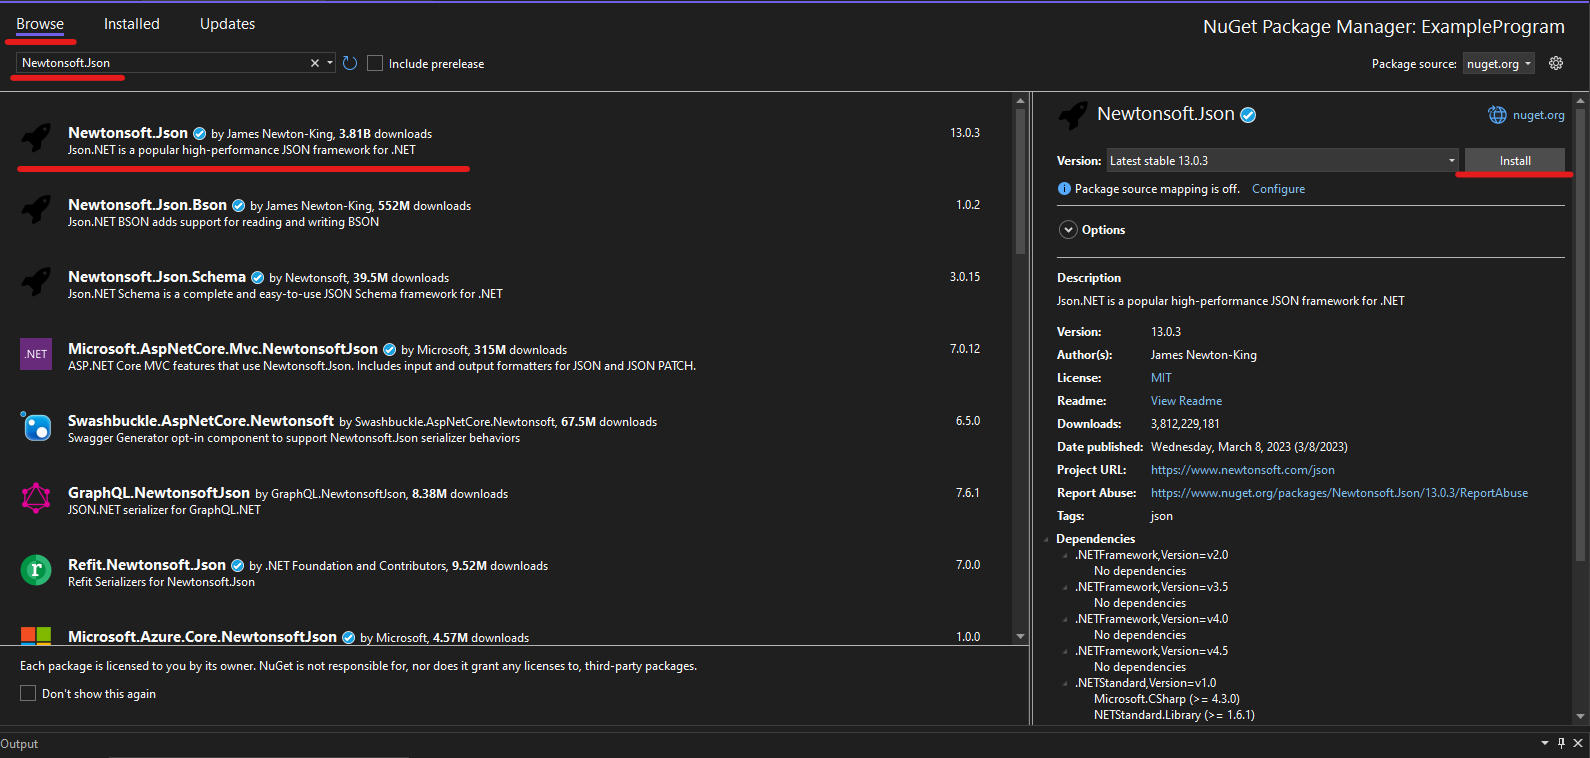1590x758 pixels.
Task: Click the package list scroll up arrow
Action: click(1020, 100)
